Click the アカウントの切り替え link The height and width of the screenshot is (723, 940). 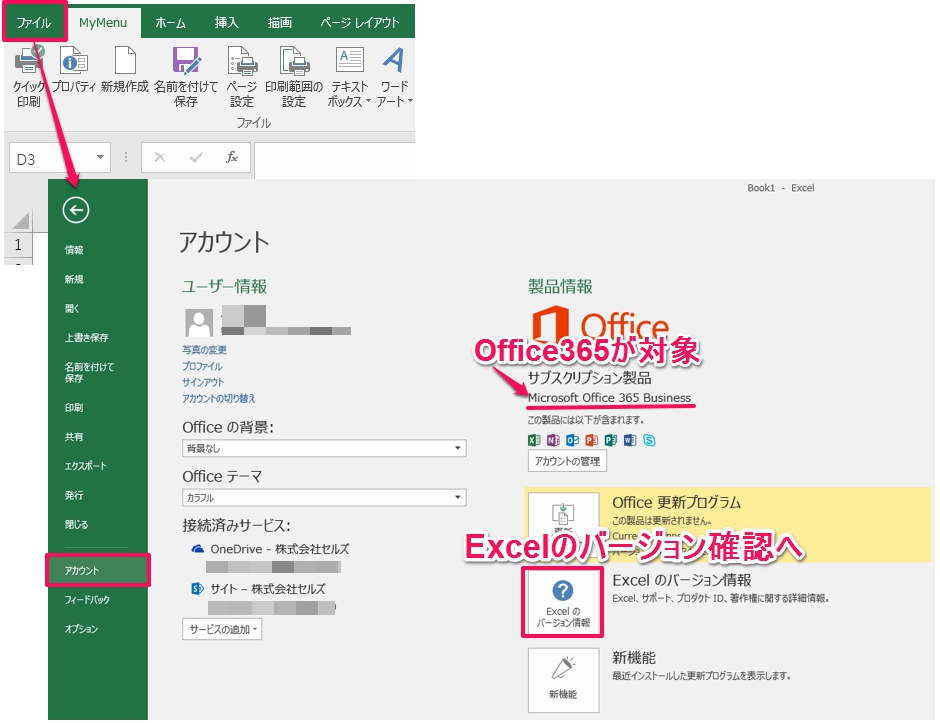click(x=219, y=399)
